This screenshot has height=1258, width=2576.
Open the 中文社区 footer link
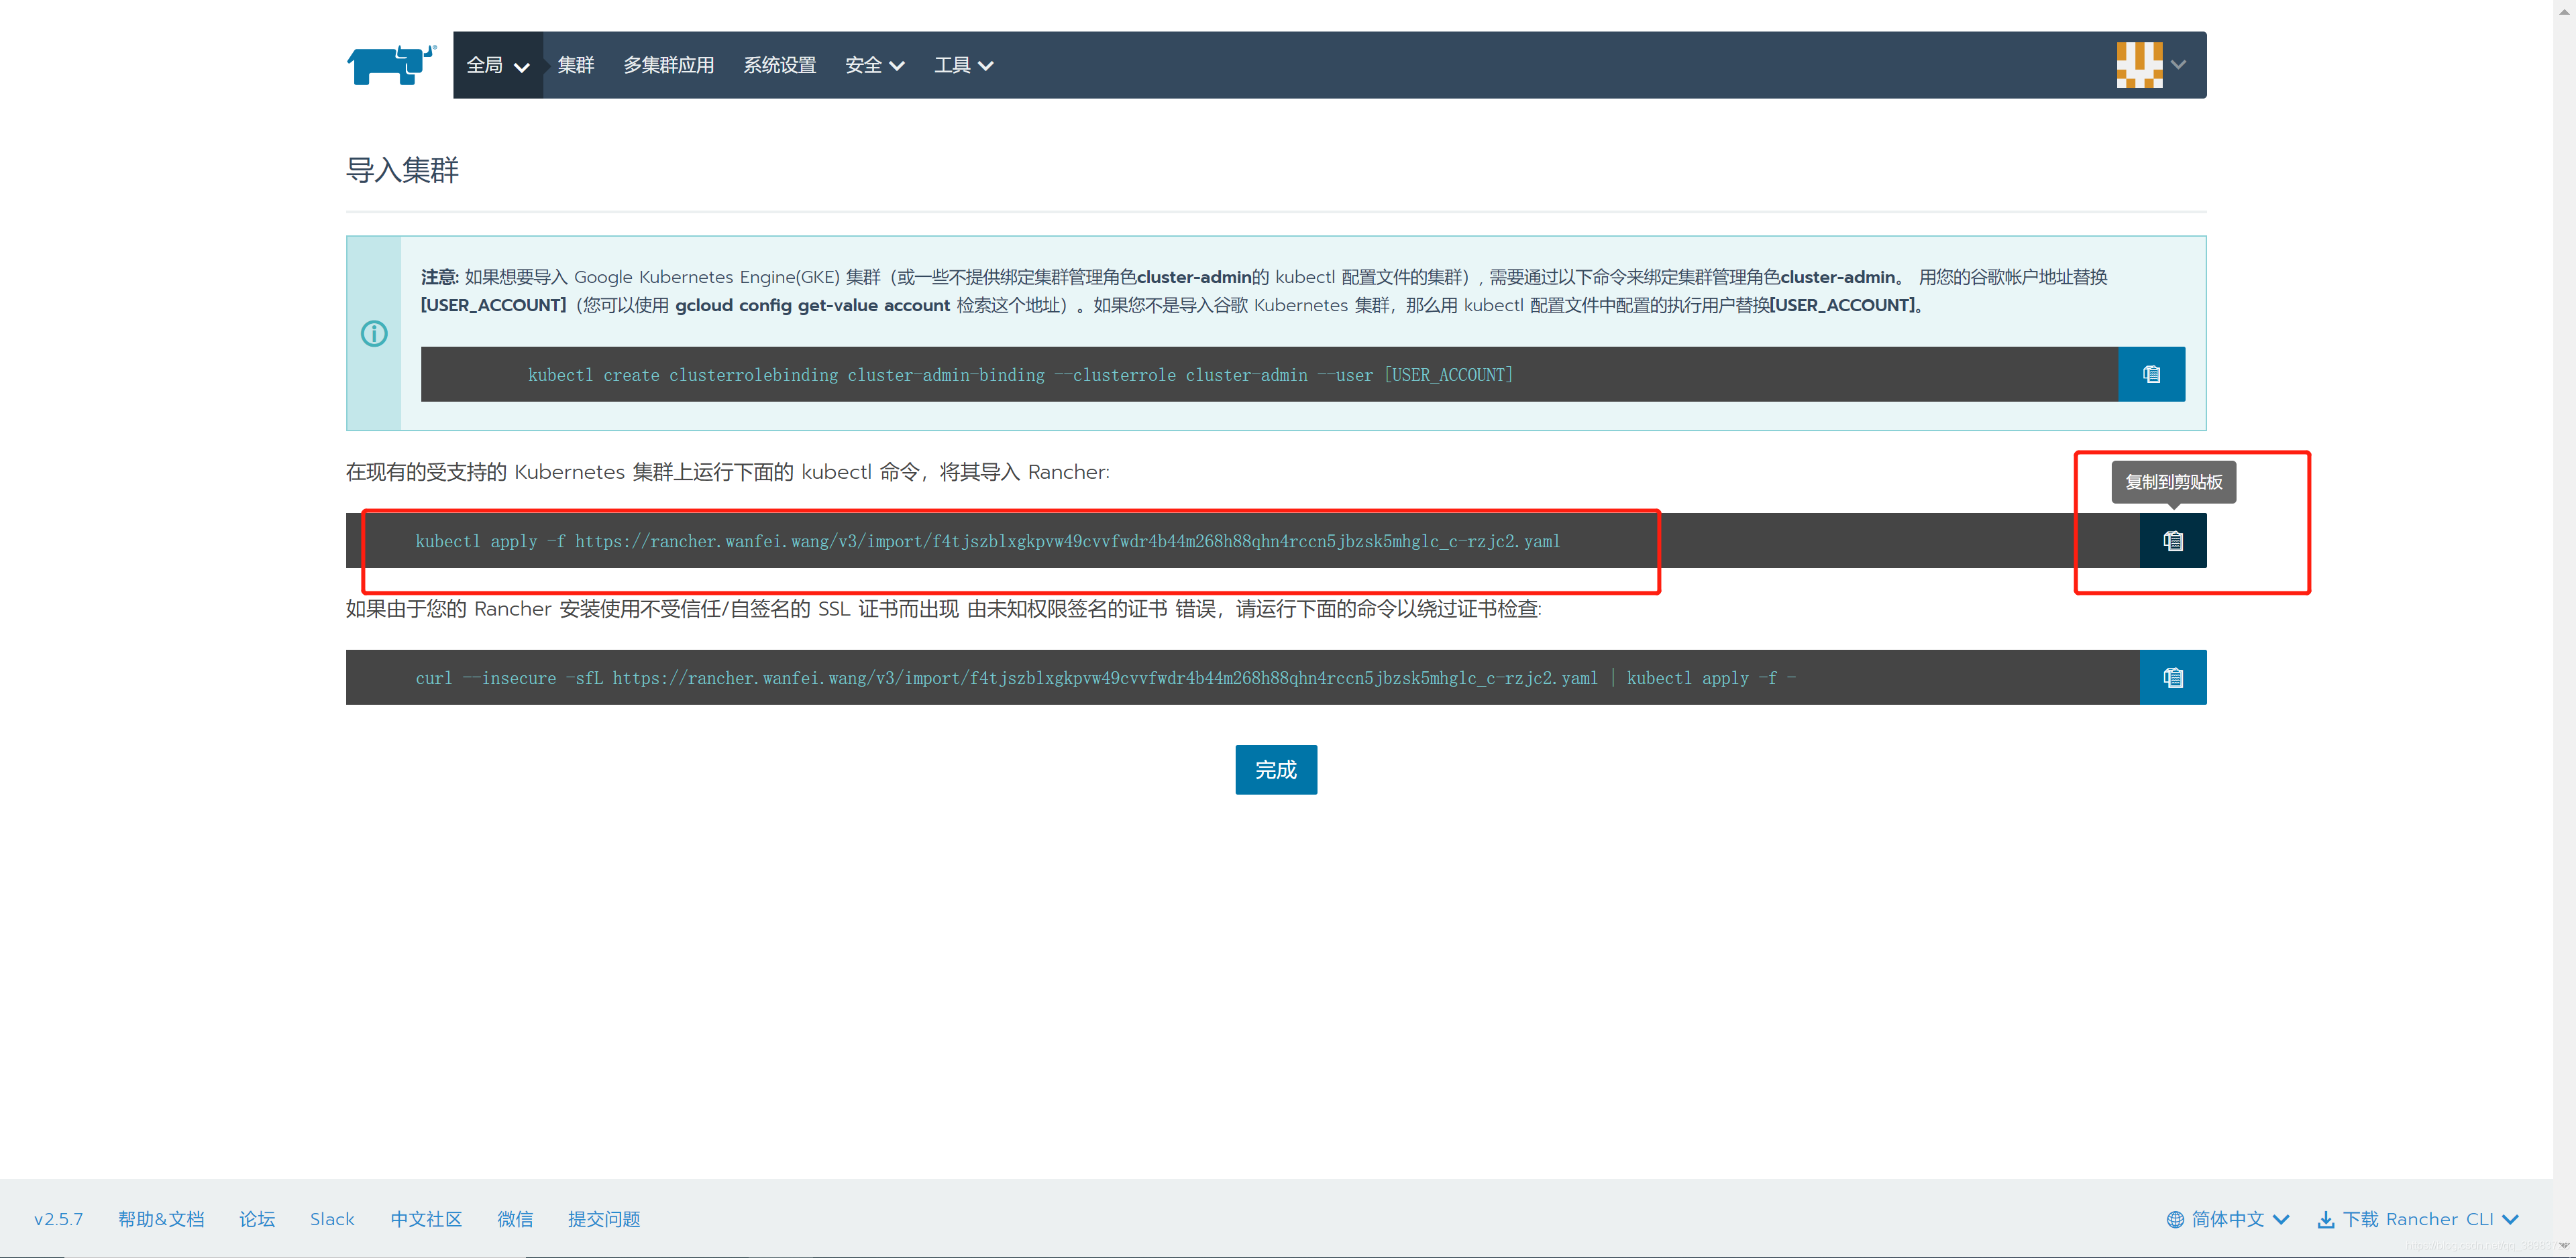426,1219
